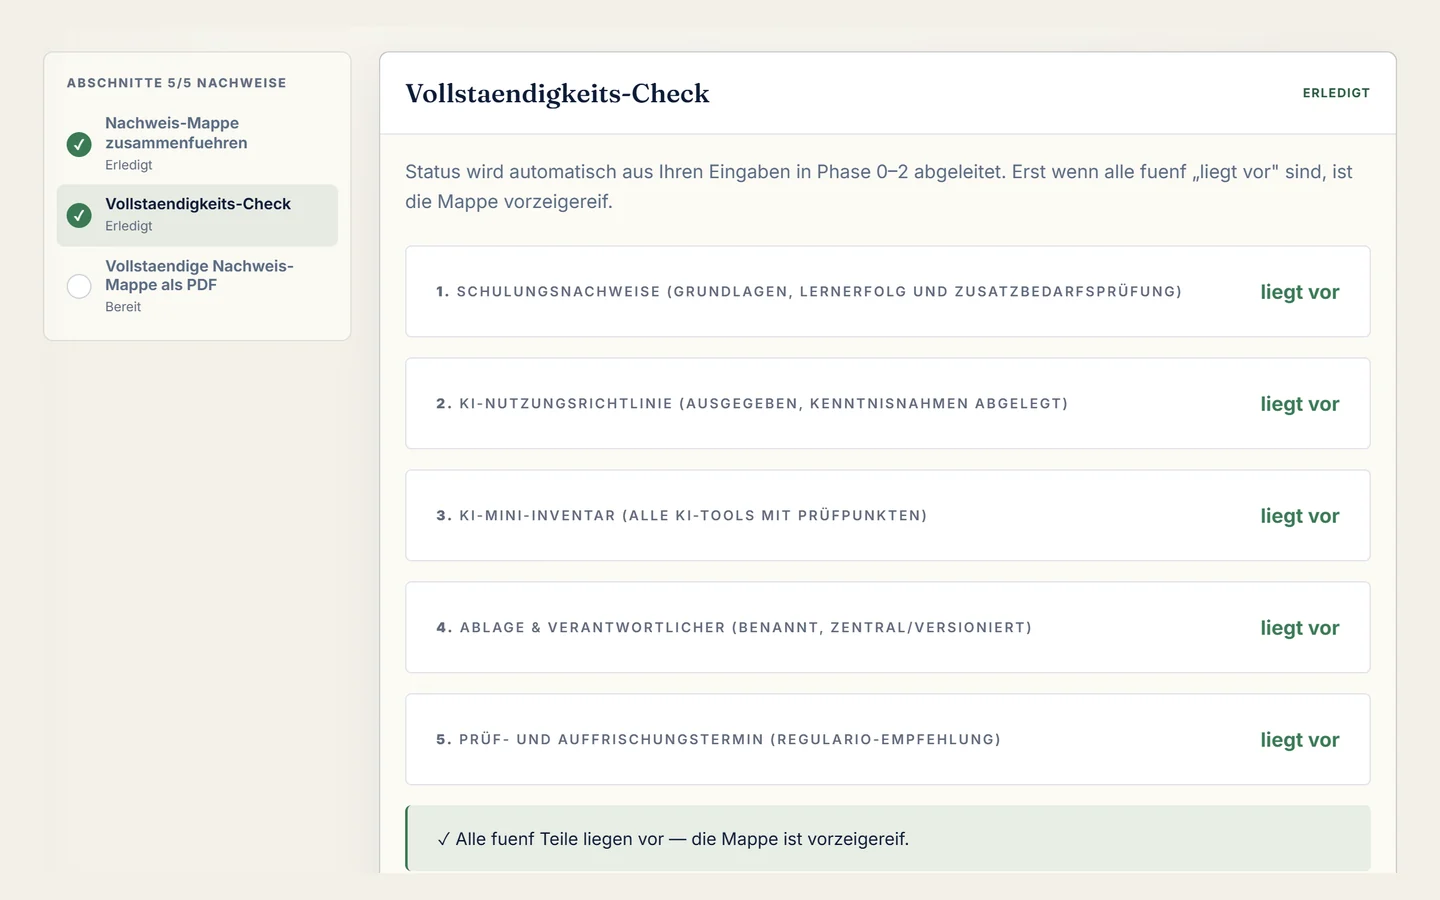1440x900 pixels.
Task: Select the KI-Mini-Inventar row
Action: click(x=888, y=516)
